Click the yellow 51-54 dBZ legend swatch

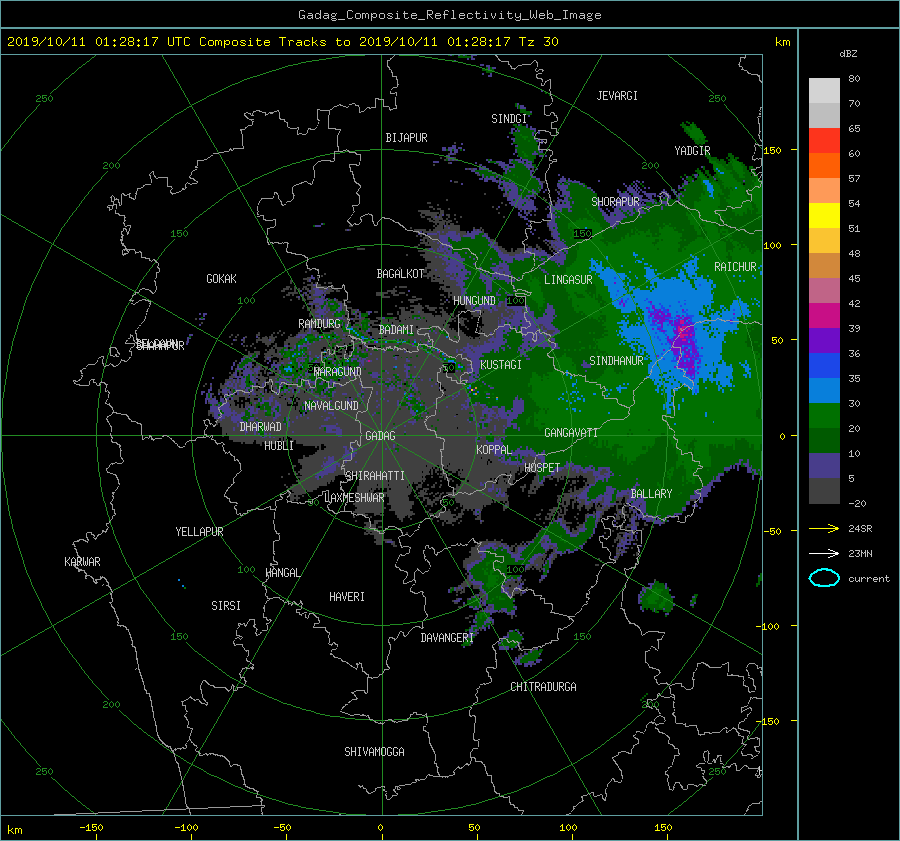point(824,215)
